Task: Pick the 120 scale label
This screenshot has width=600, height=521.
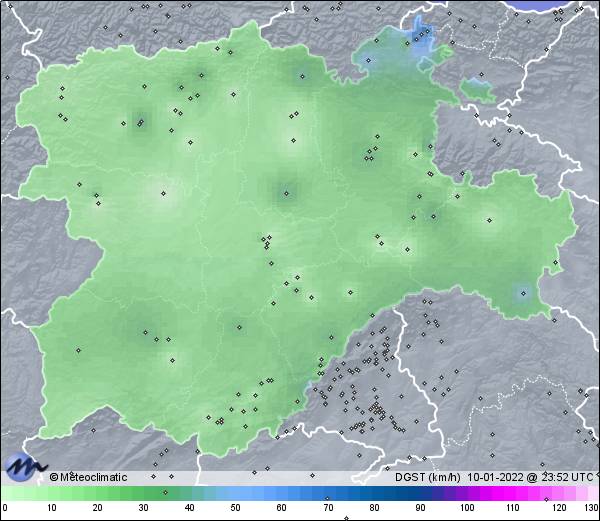Action: (559, 508)
